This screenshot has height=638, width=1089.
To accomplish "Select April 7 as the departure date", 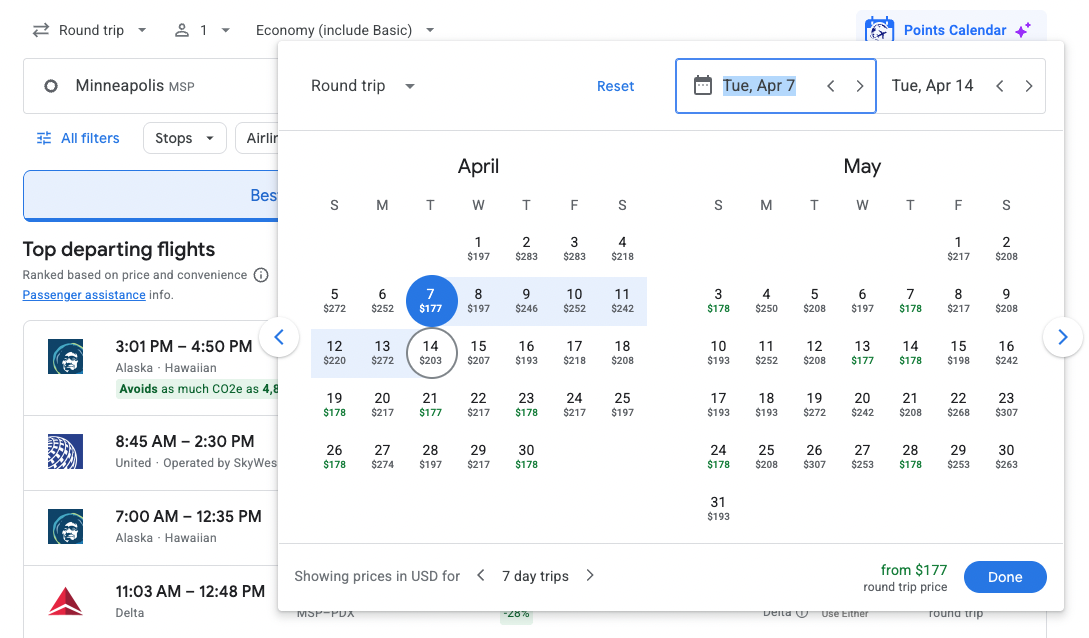I will pyautogui.click(x=430, y=300).
